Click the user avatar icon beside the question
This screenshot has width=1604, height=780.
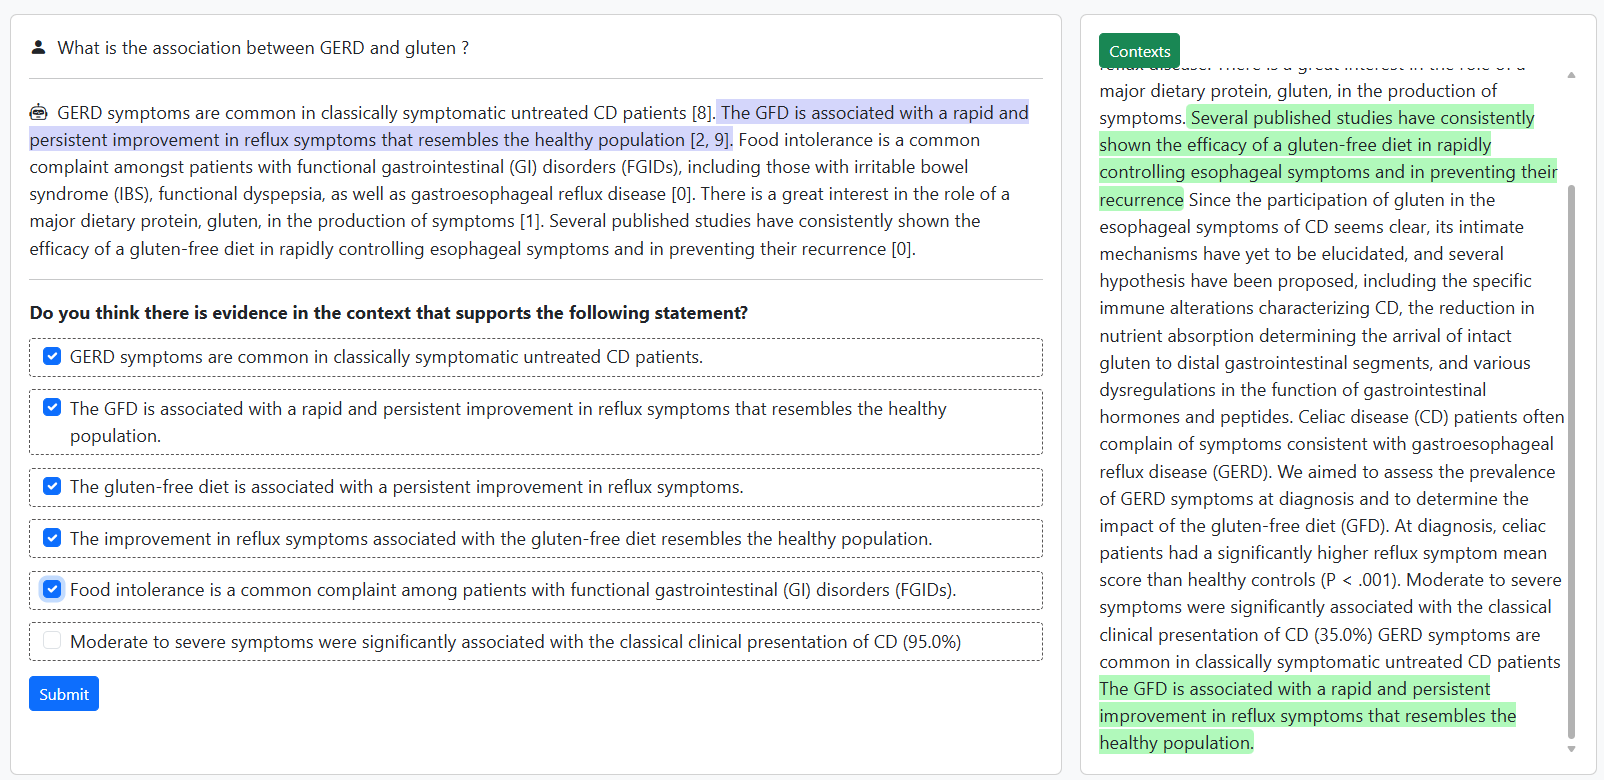(x=38, y=47)
